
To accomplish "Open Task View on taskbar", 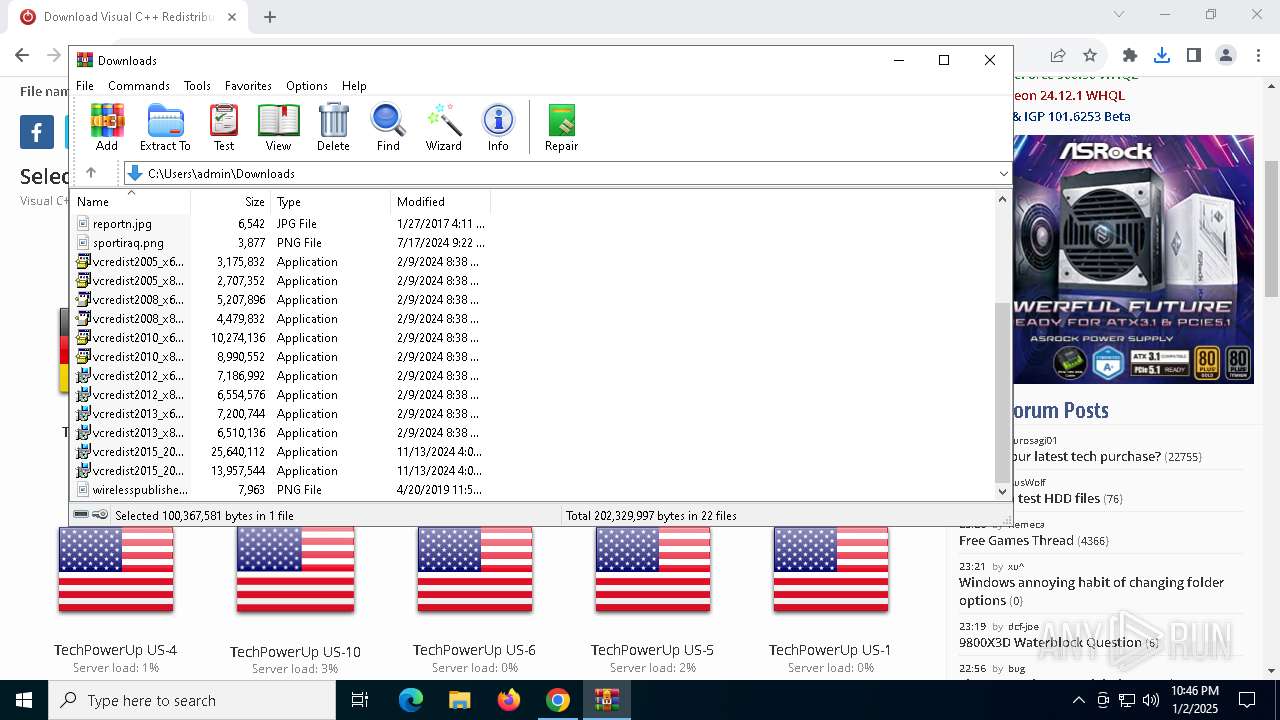I will pyautogui.click(x=360, y=700).
